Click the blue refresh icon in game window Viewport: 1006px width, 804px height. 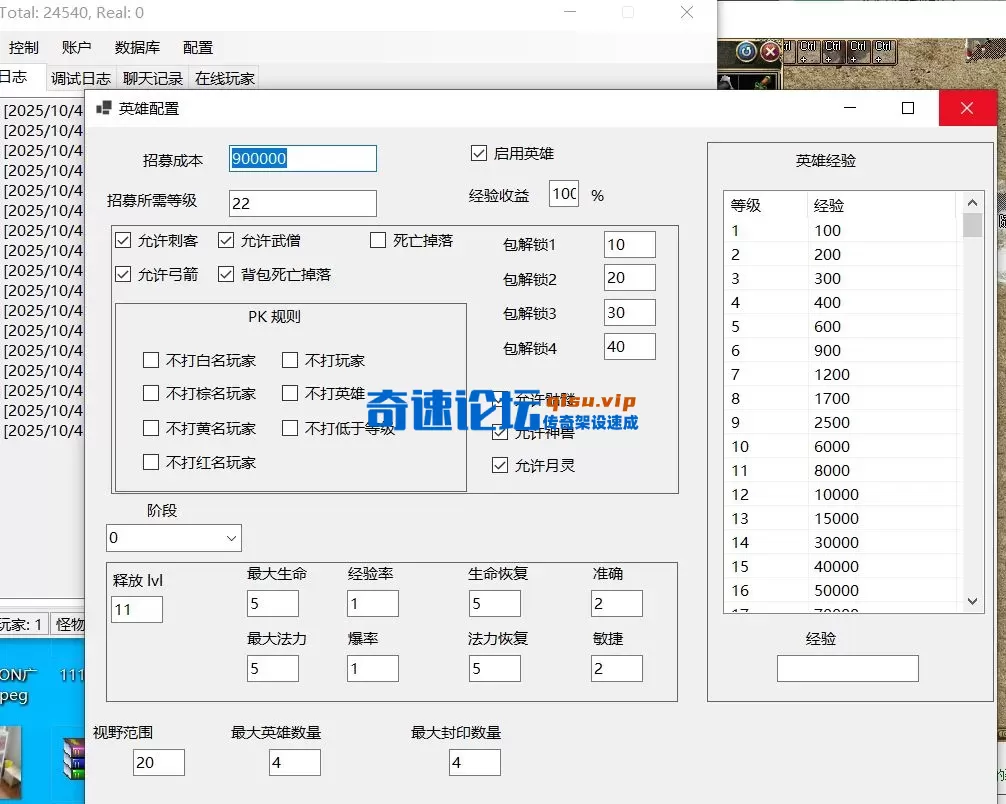(x=746, y=51)
